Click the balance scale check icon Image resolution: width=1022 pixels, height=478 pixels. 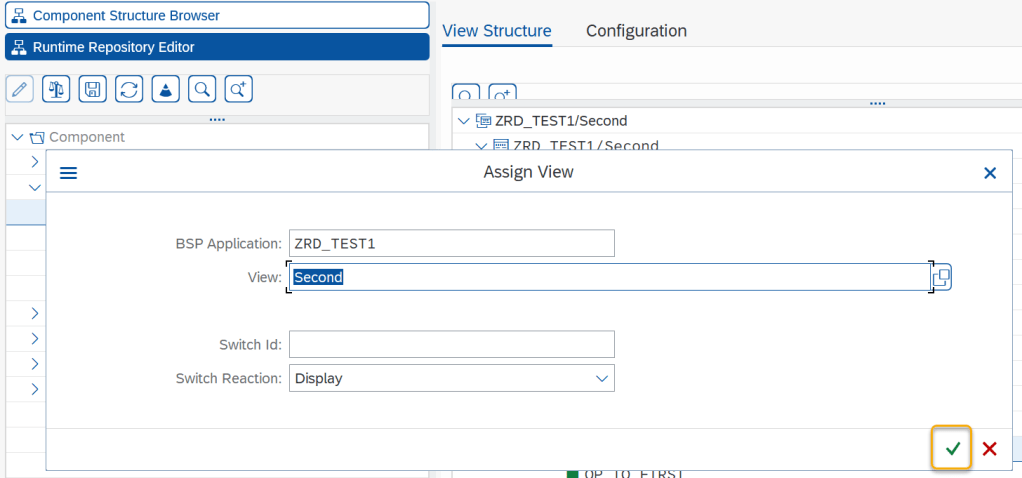click(x=56, y=90)
